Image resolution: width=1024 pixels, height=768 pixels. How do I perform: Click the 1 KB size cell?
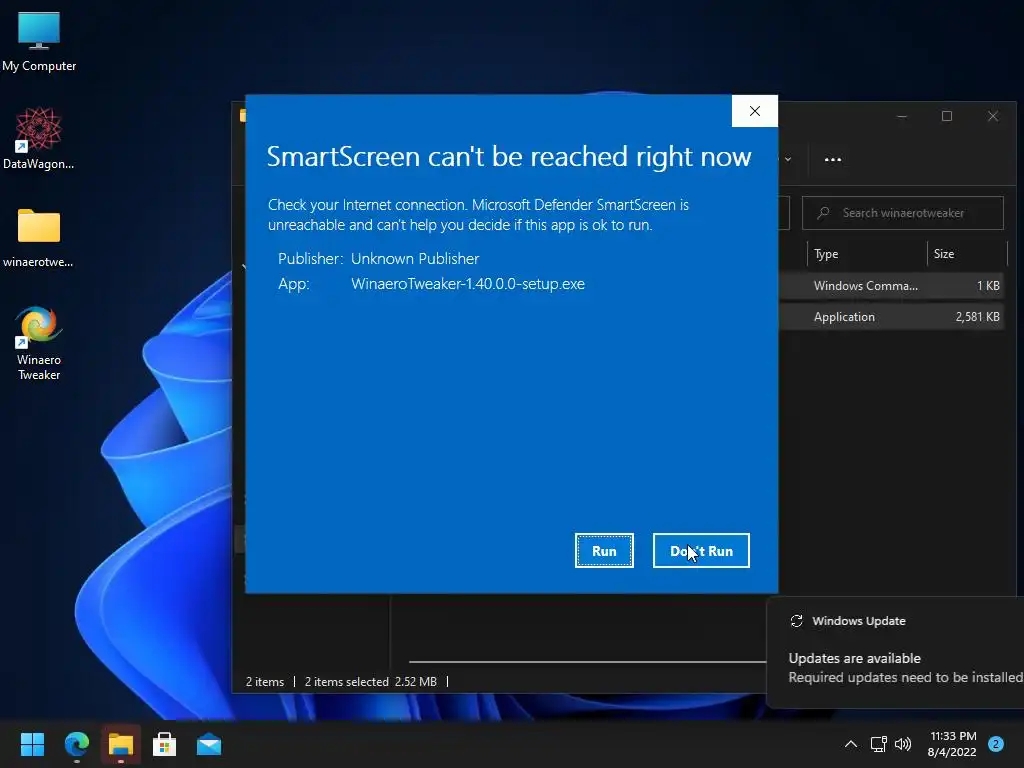coord(988,285)
